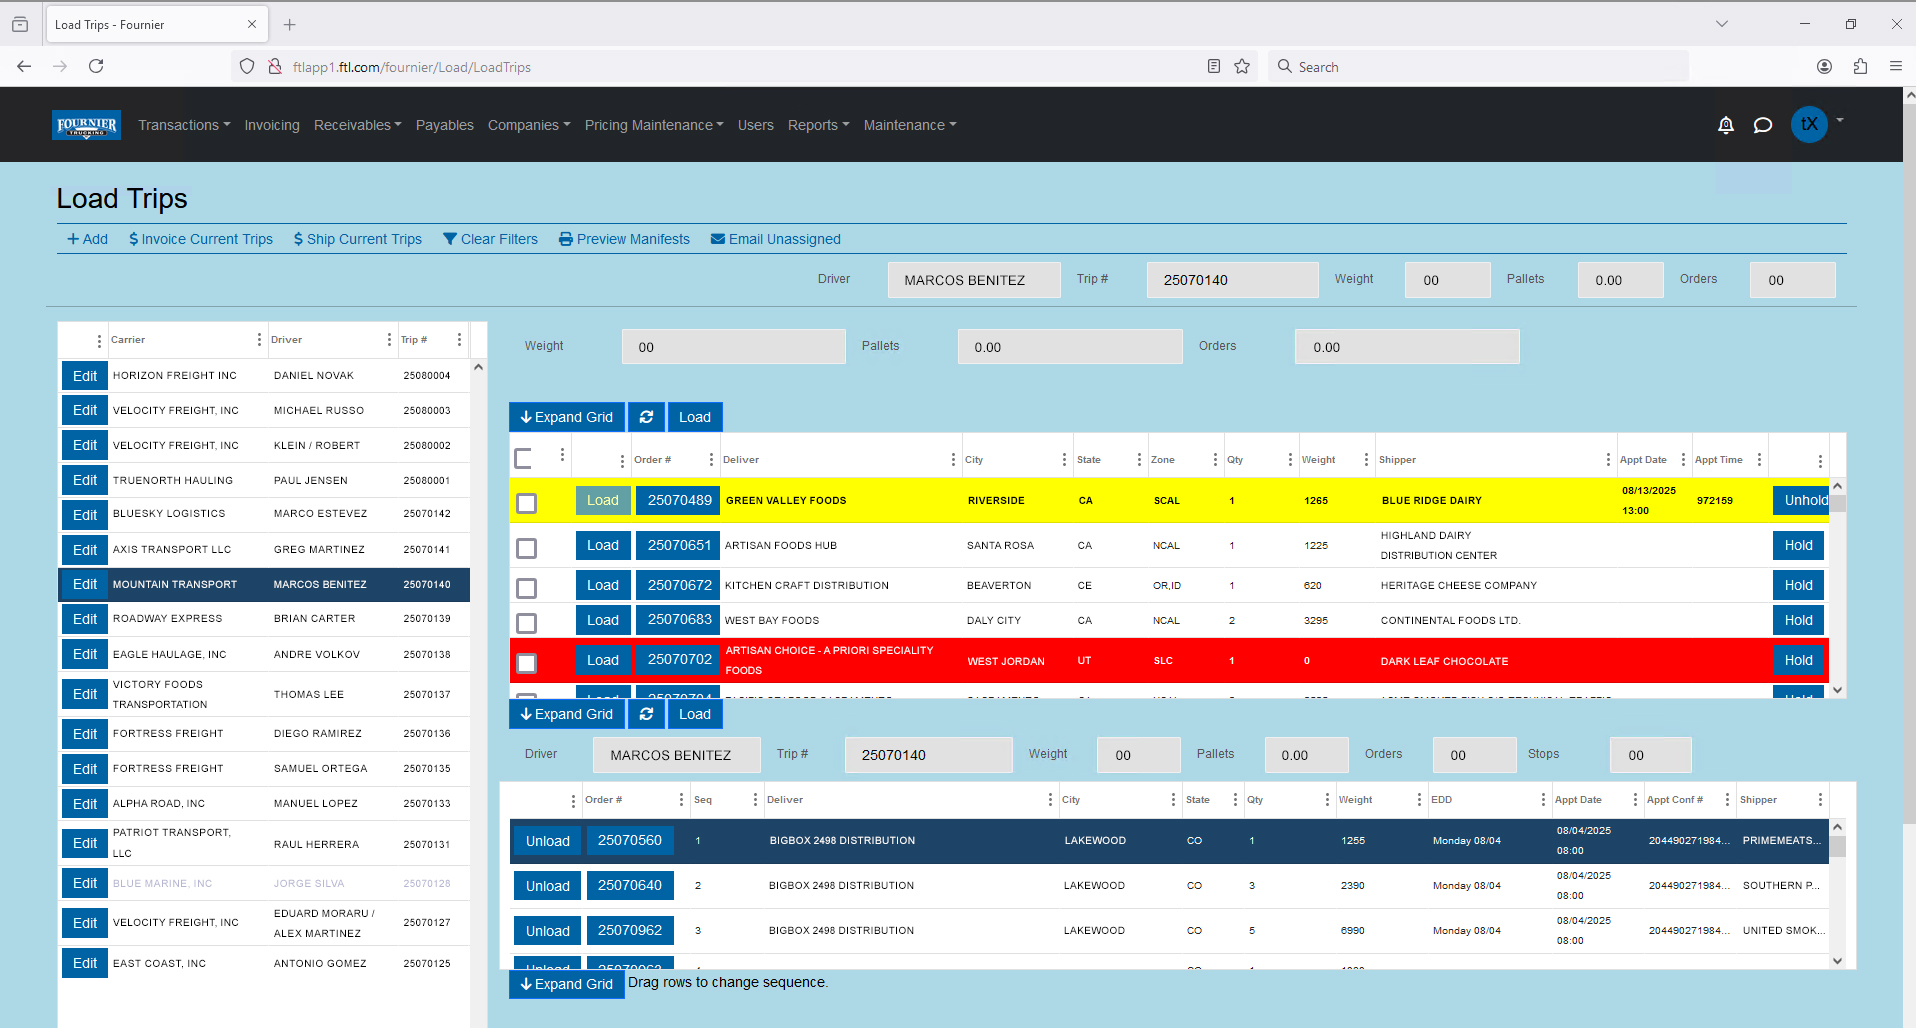Tick the checkbox for order 25070651
The height and width of the screenshot is (1028, 1916).
coord(526,548)
